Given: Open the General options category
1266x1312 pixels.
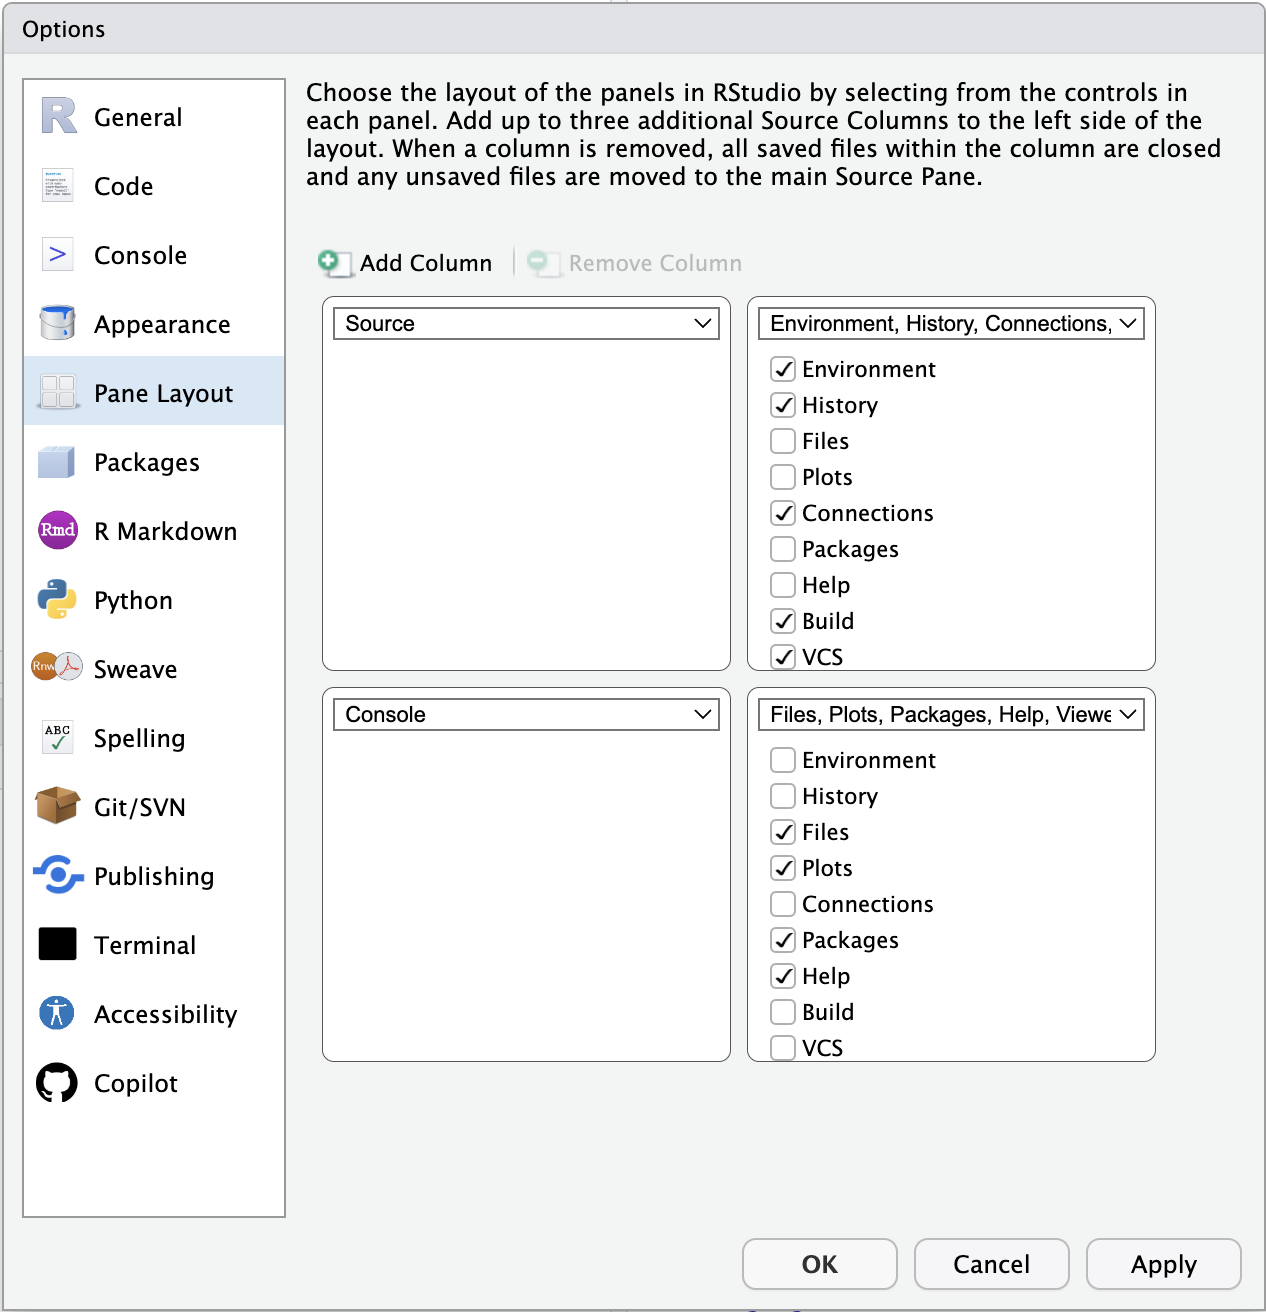Looking at the screenshot, I should pyautogui.click(x=154, y=116).
